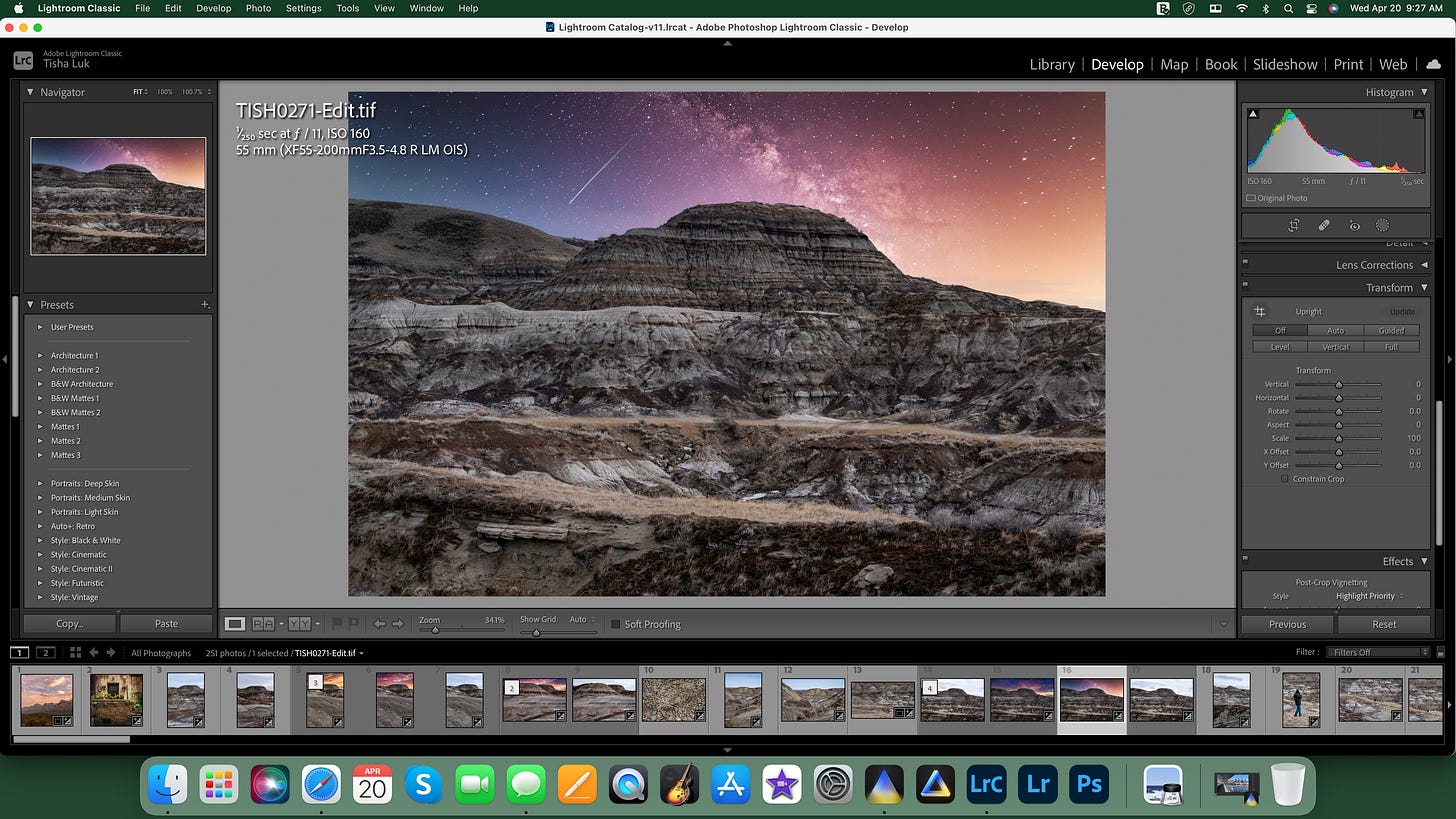This screenshot has height=819, width=1456.
Task: Toggle Transform panel on/off switch
Action: click(1246, 287)
